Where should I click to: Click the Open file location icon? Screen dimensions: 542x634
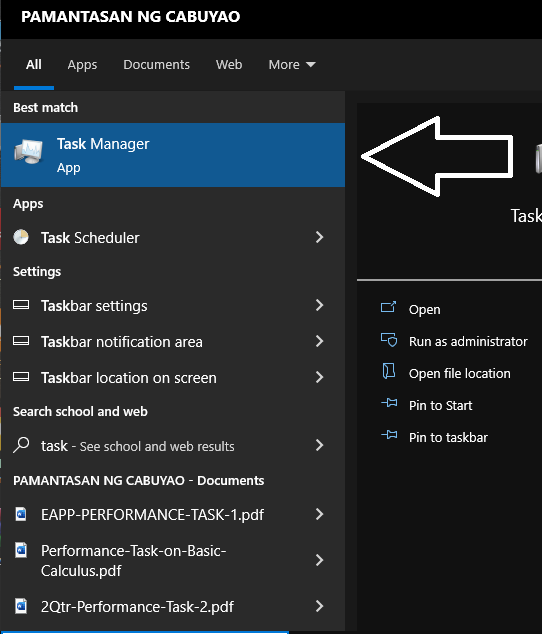click(389, 371)
